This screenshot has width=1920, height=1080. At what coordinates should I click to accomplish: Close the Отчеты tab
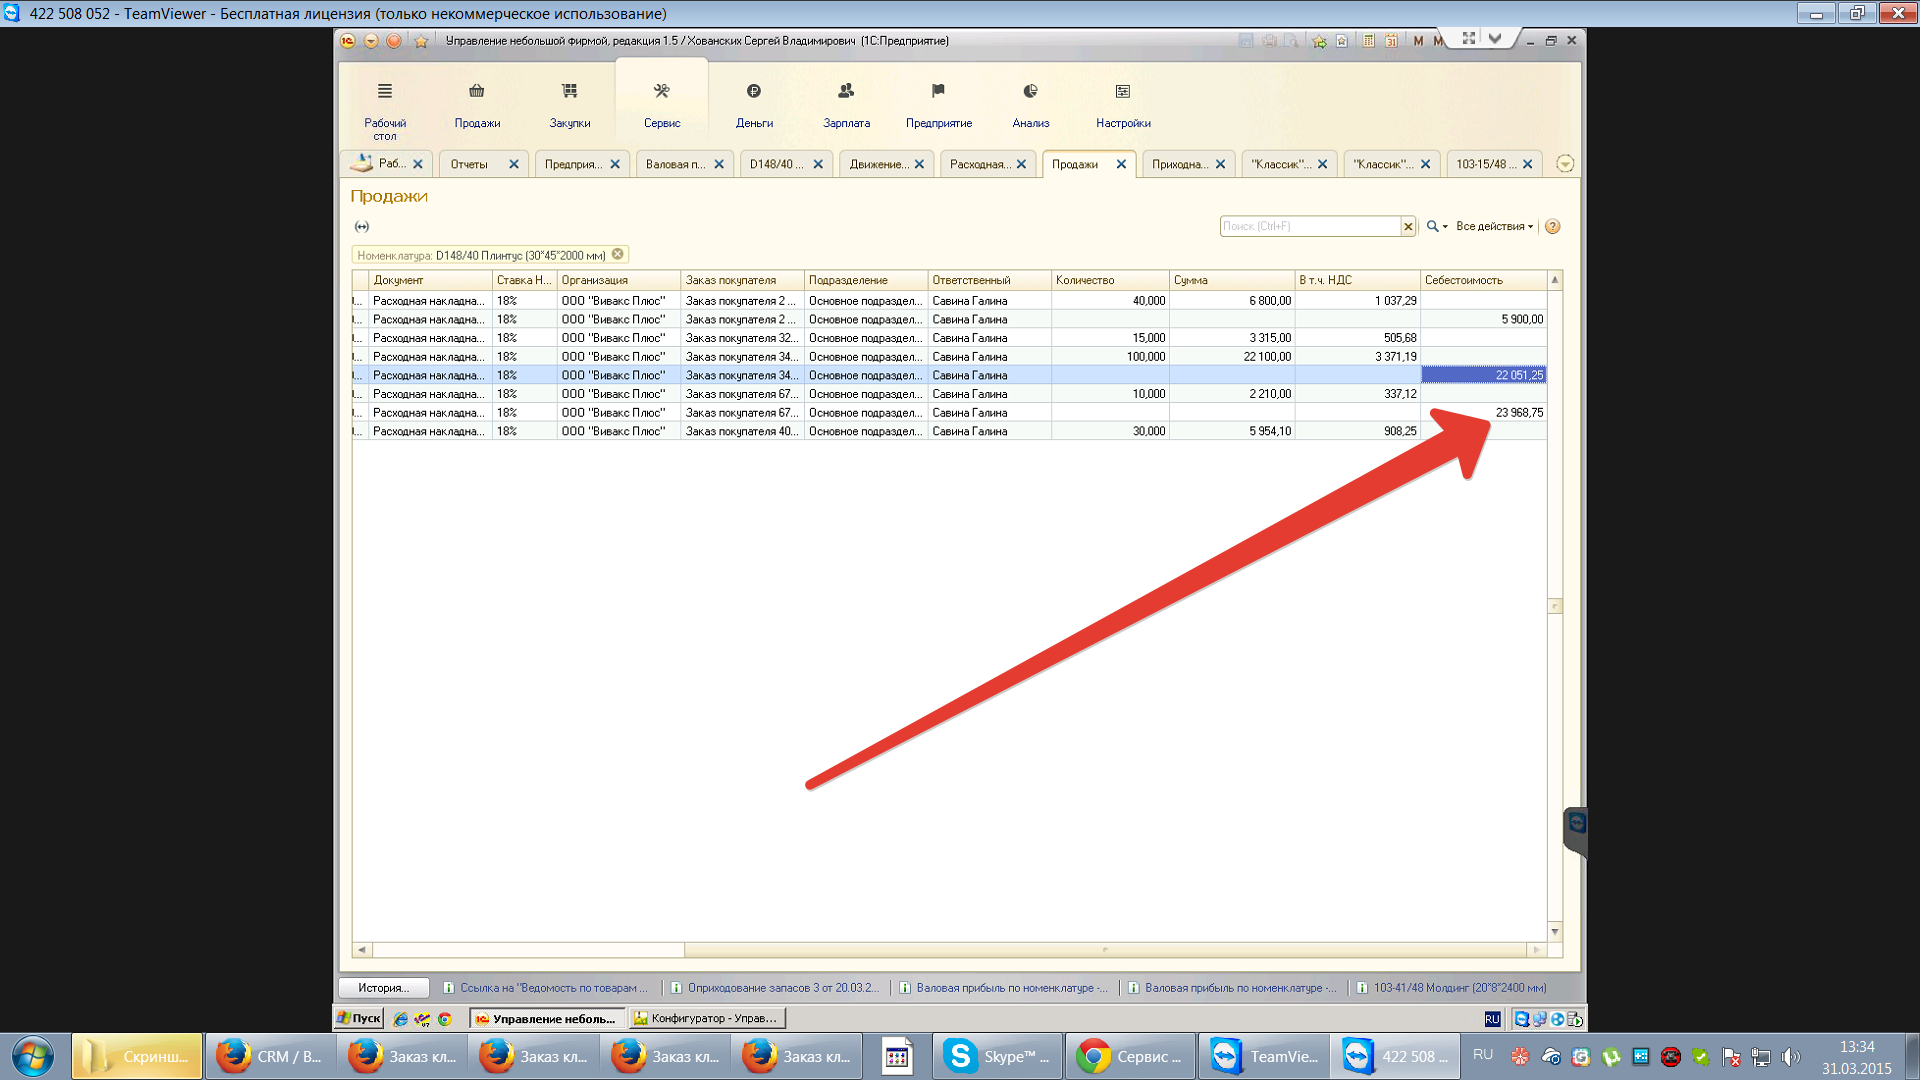[514, 165]
